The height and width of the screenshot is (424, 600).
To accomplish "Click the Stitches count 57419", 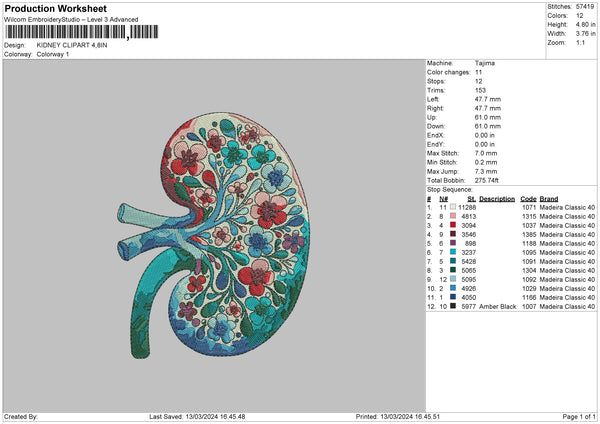I will point(585,7).
